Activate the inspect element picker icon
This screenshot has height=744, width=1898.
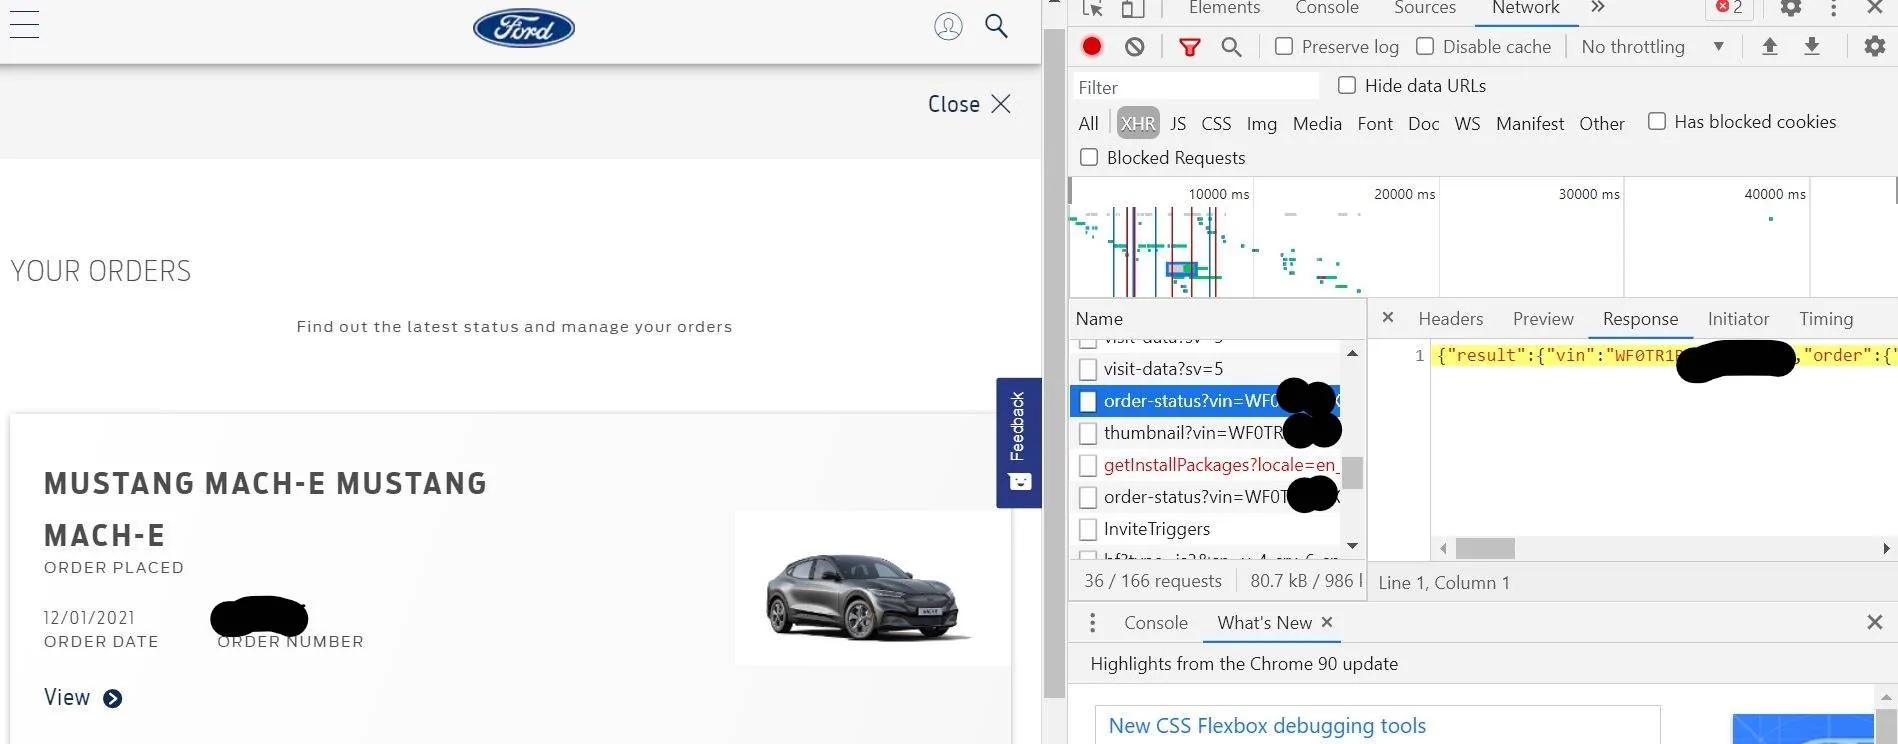pos(1092,9)
